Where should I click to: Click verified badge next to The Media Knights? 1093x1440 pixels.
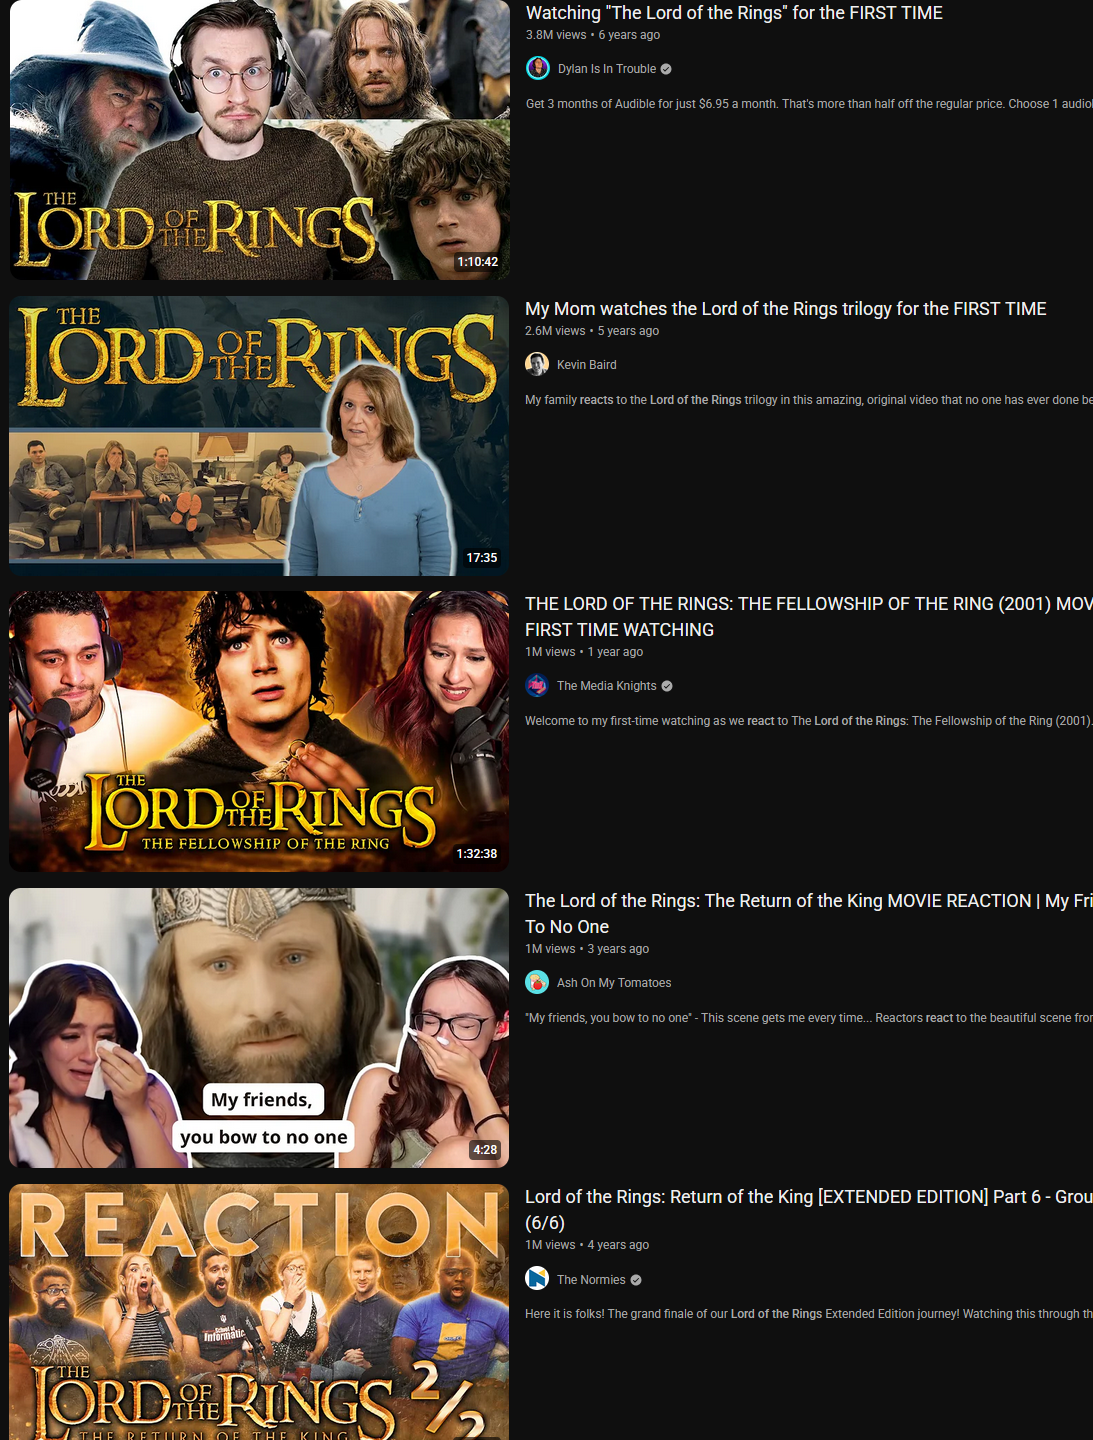tap(667, 686)
